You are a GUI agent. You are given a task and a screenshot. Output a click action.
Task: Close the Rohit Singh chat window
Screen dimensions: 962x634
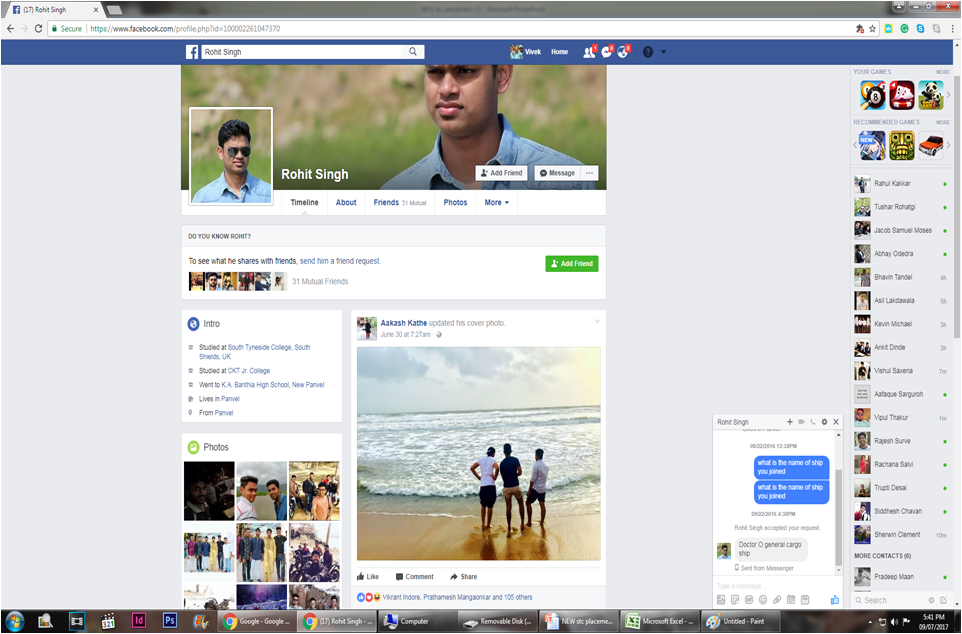coord(836,422)
